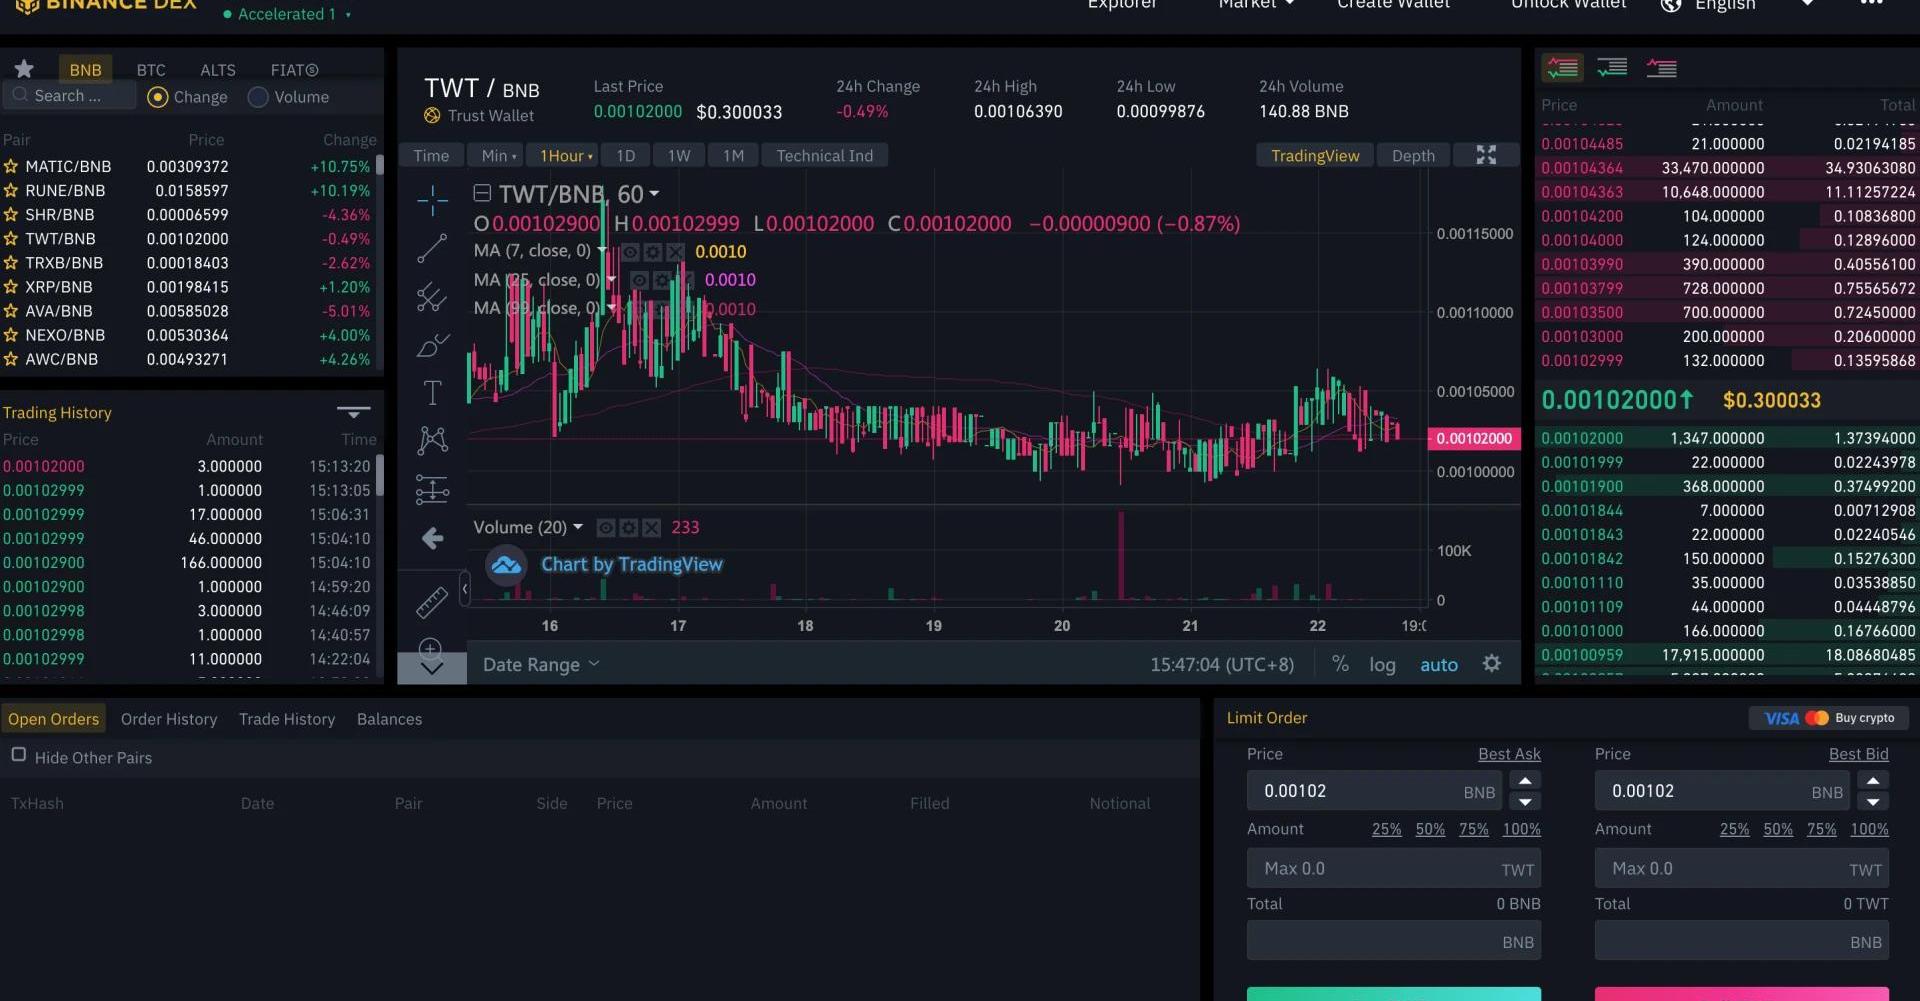The height and width of the screenshot is (1001, 1920).
Task: Switch to the ALTS market tab
Action: click(x=218, y=69)
